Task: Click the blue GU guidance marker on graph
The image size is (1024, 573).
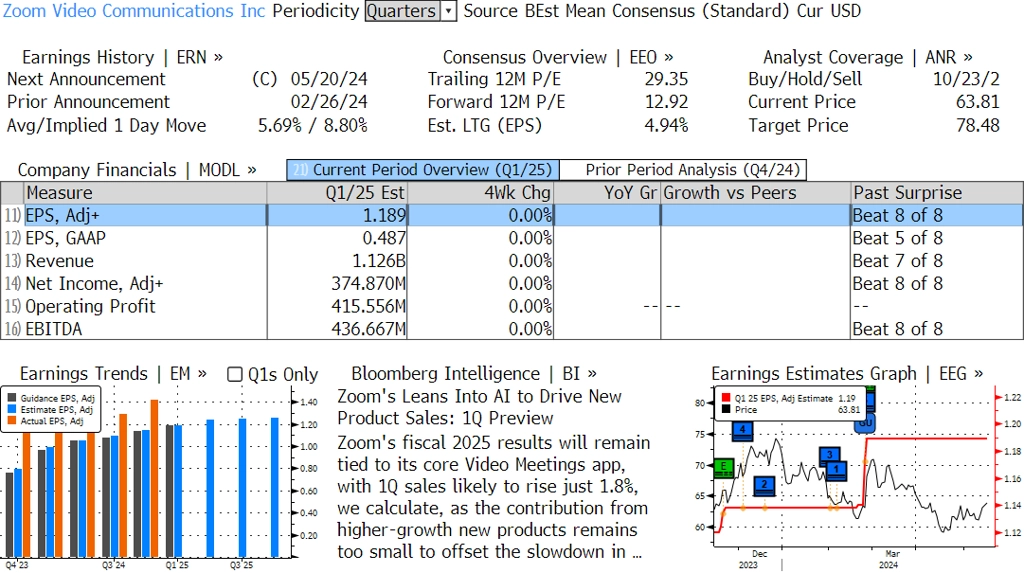Action: (x=866, y=423)
